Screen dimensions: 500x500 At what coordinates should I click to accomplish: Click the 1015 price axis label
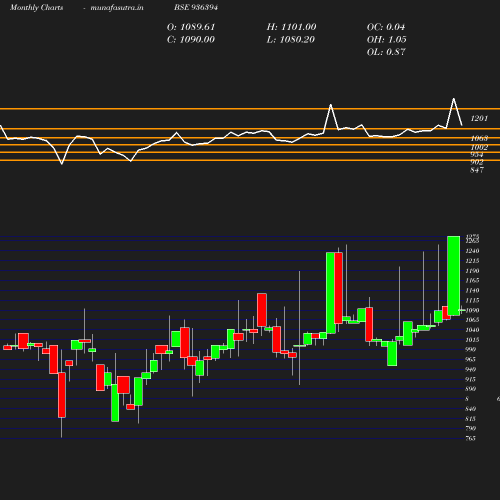(472, 340)
